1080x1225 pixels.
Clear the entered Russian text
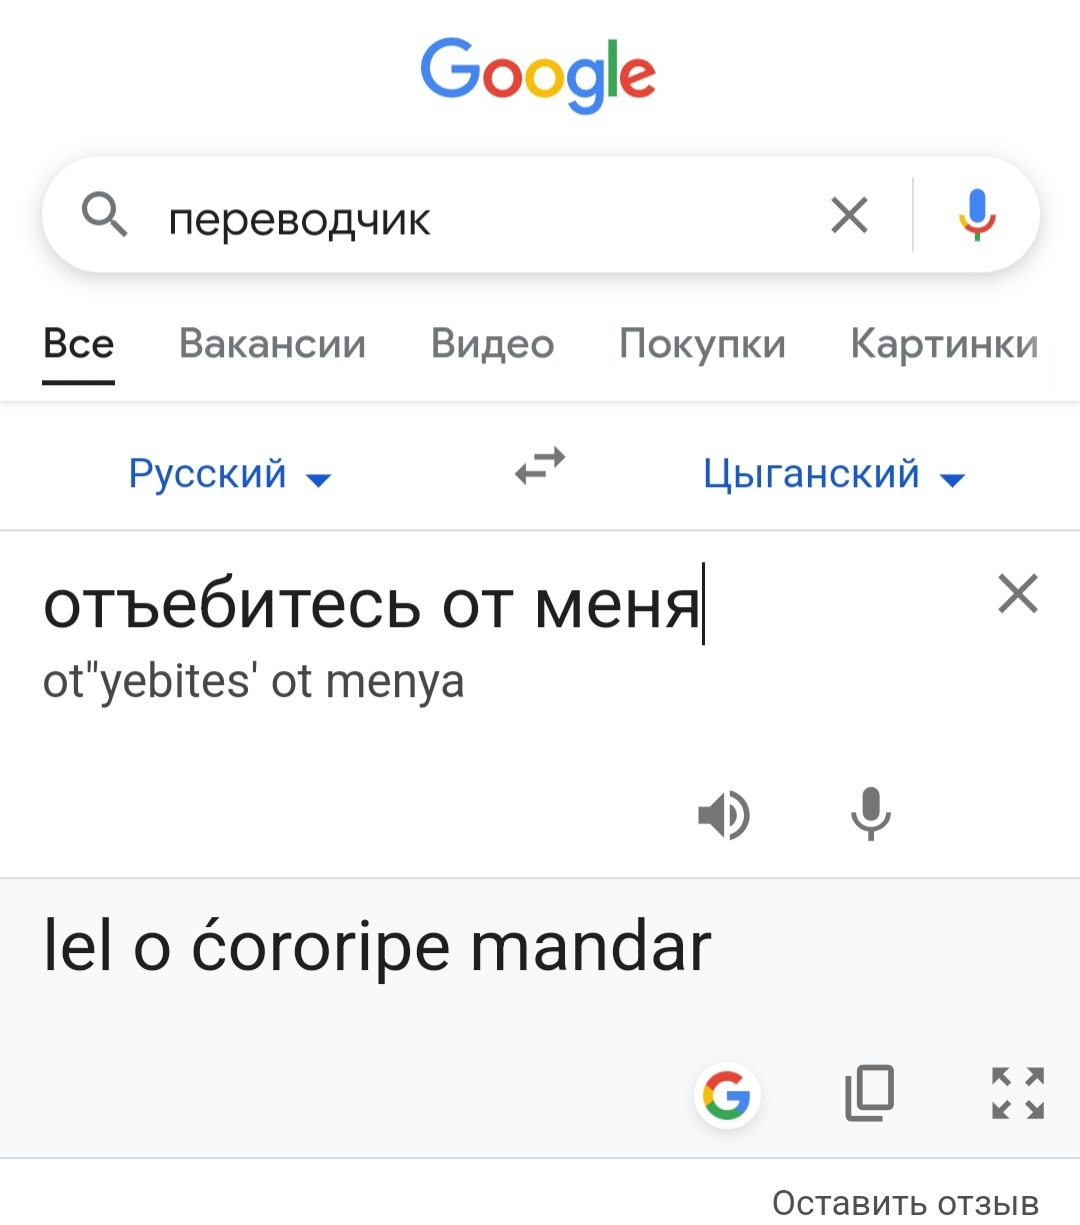pyautogui.click(x=1018, y=594)
